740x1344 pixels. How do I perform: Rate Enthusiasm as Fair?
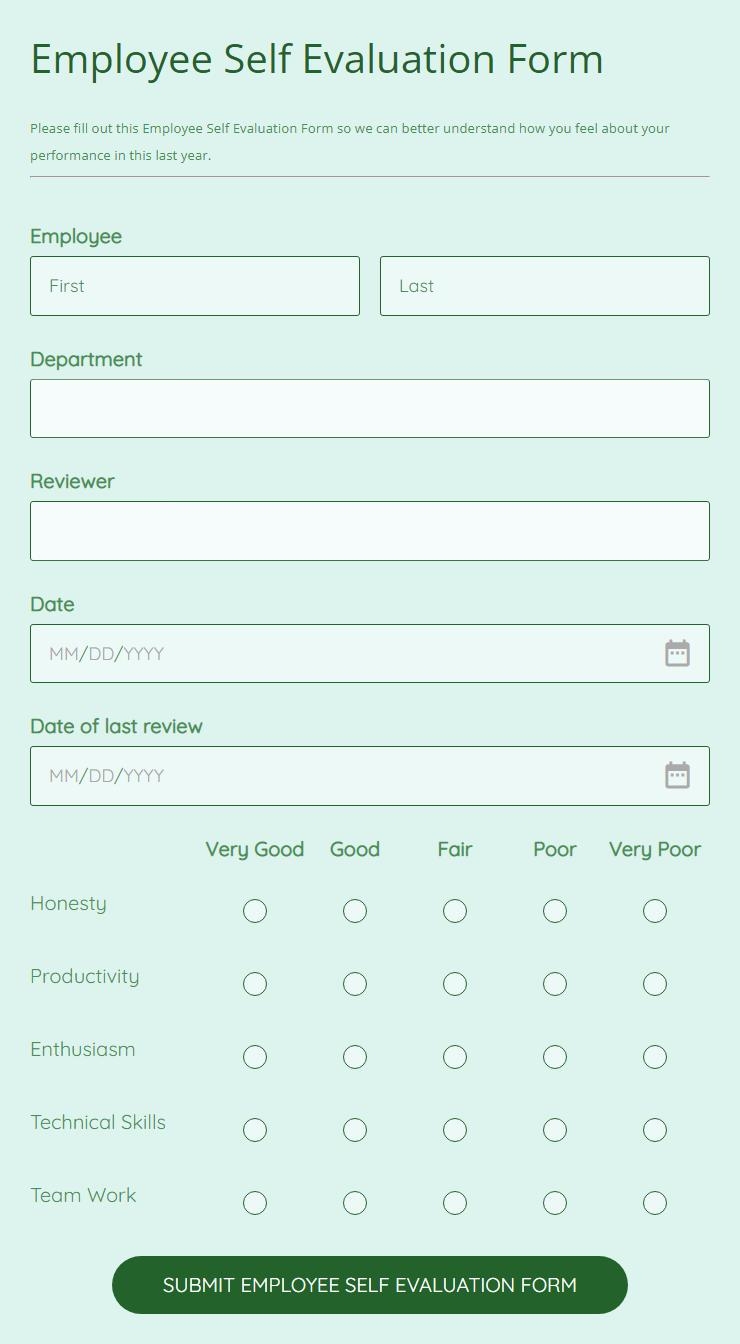455,1057
